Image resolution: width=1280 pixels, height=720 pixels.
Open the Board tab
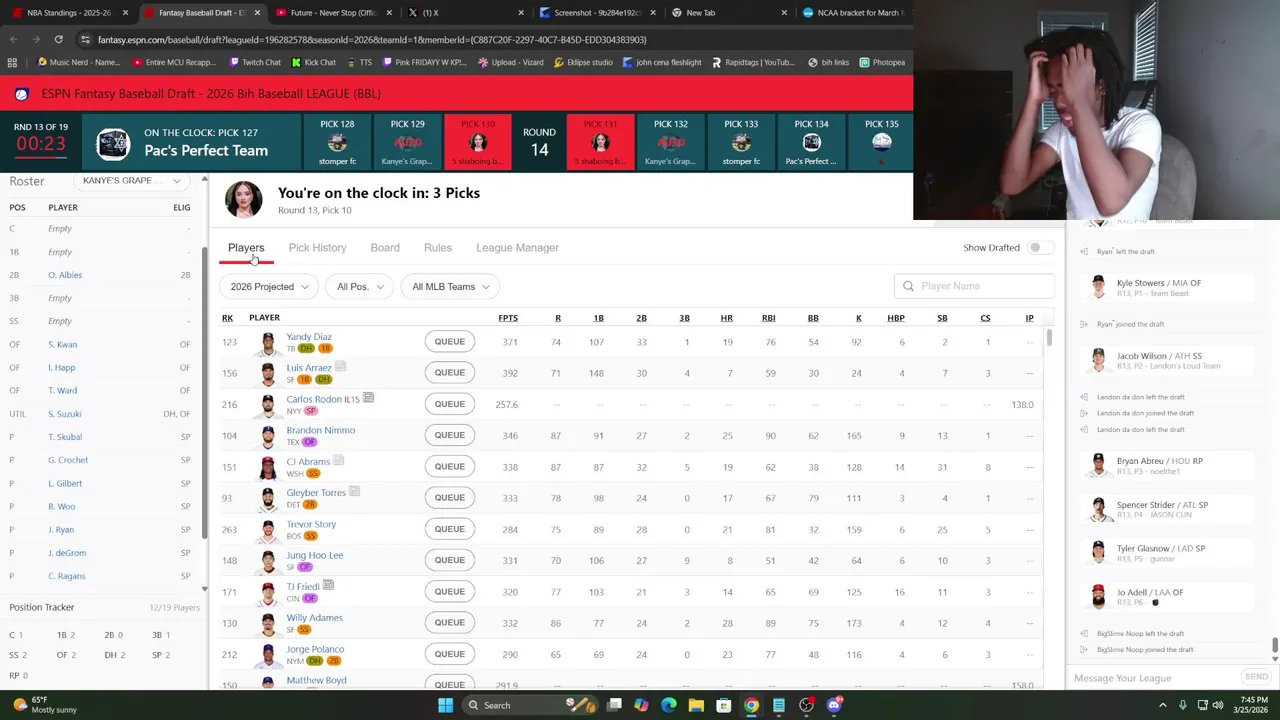click(385, 248)
